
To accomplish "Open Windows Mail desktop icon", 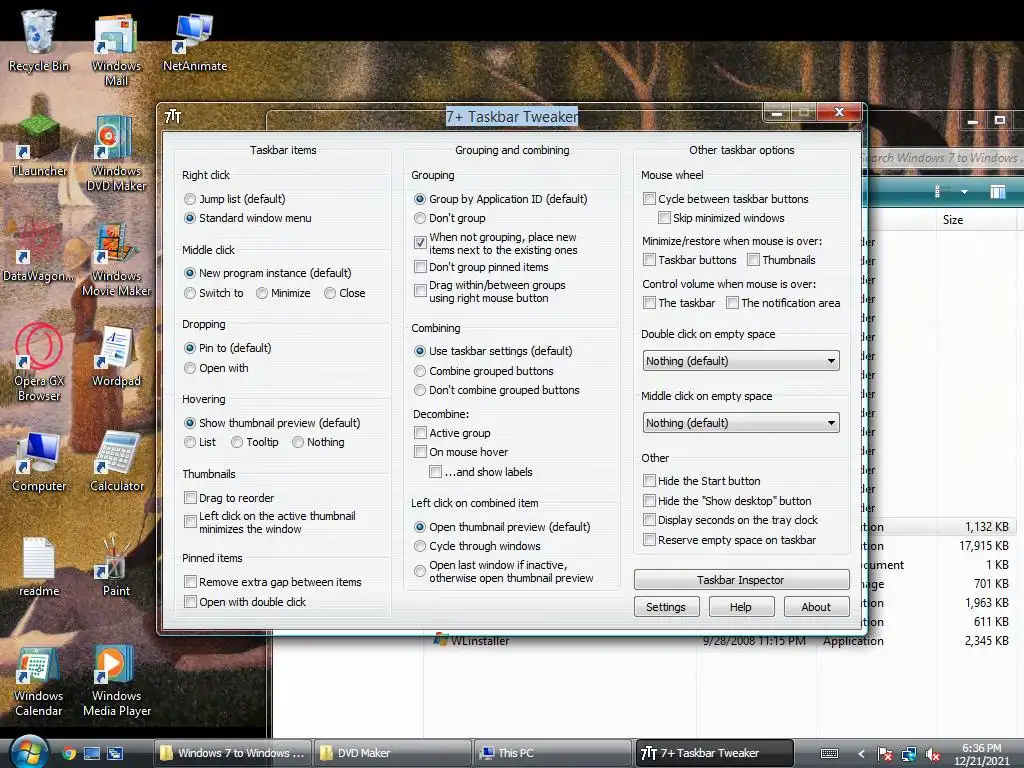I will point(116,49).
